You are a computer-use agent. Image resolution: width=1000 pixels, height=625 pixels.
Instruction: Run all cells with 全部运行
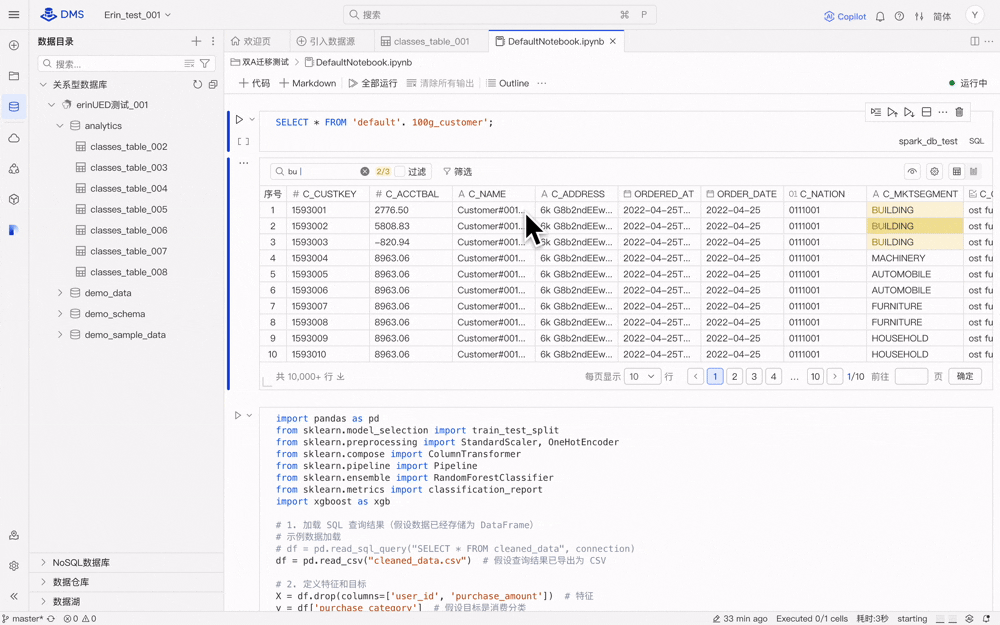point(372,83)
